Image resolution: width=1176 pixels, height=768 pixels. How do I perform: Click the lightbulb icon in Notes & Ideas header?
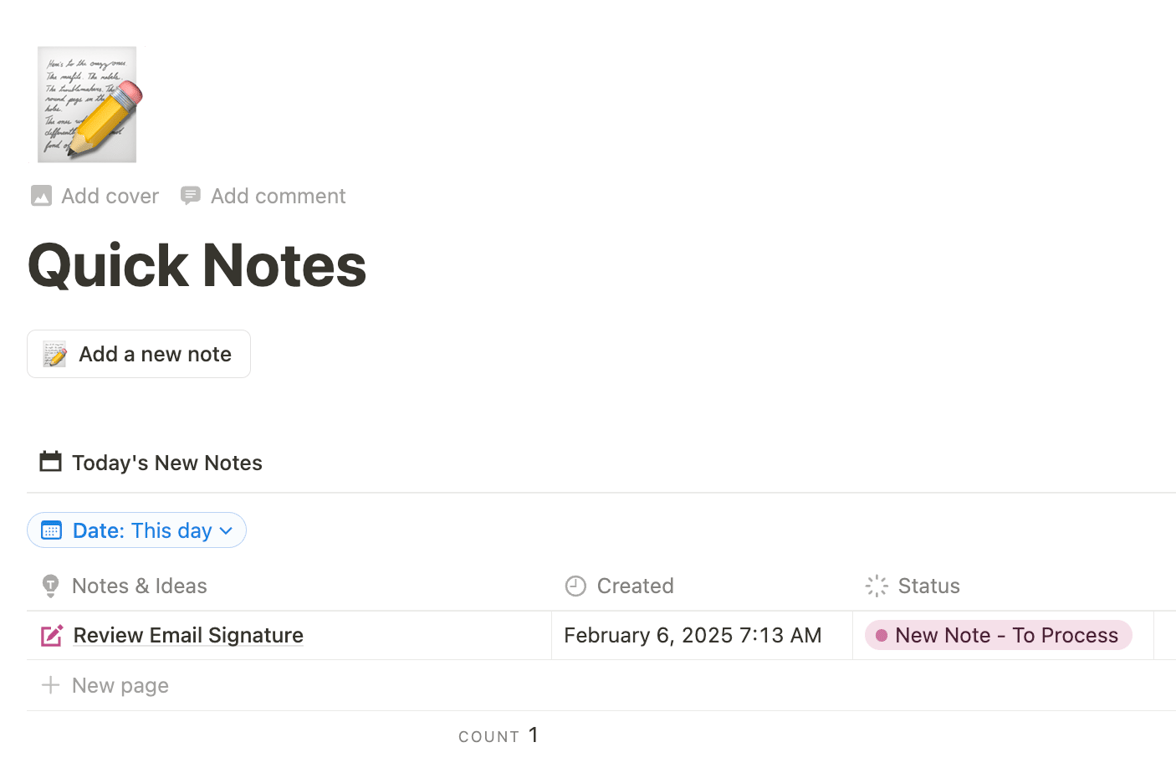(x=50, y=586)
